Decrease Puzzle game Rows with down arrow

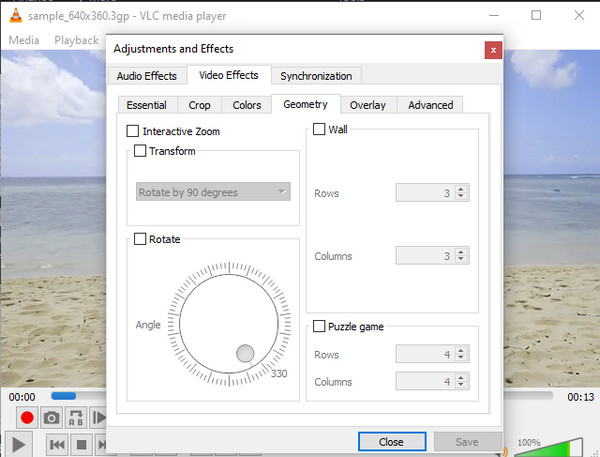coord(461,357)
